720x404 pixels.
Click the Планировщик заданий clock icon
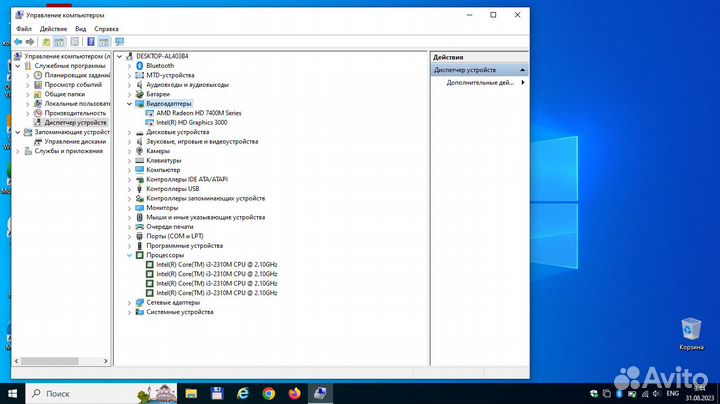click(x=38, y=75)
